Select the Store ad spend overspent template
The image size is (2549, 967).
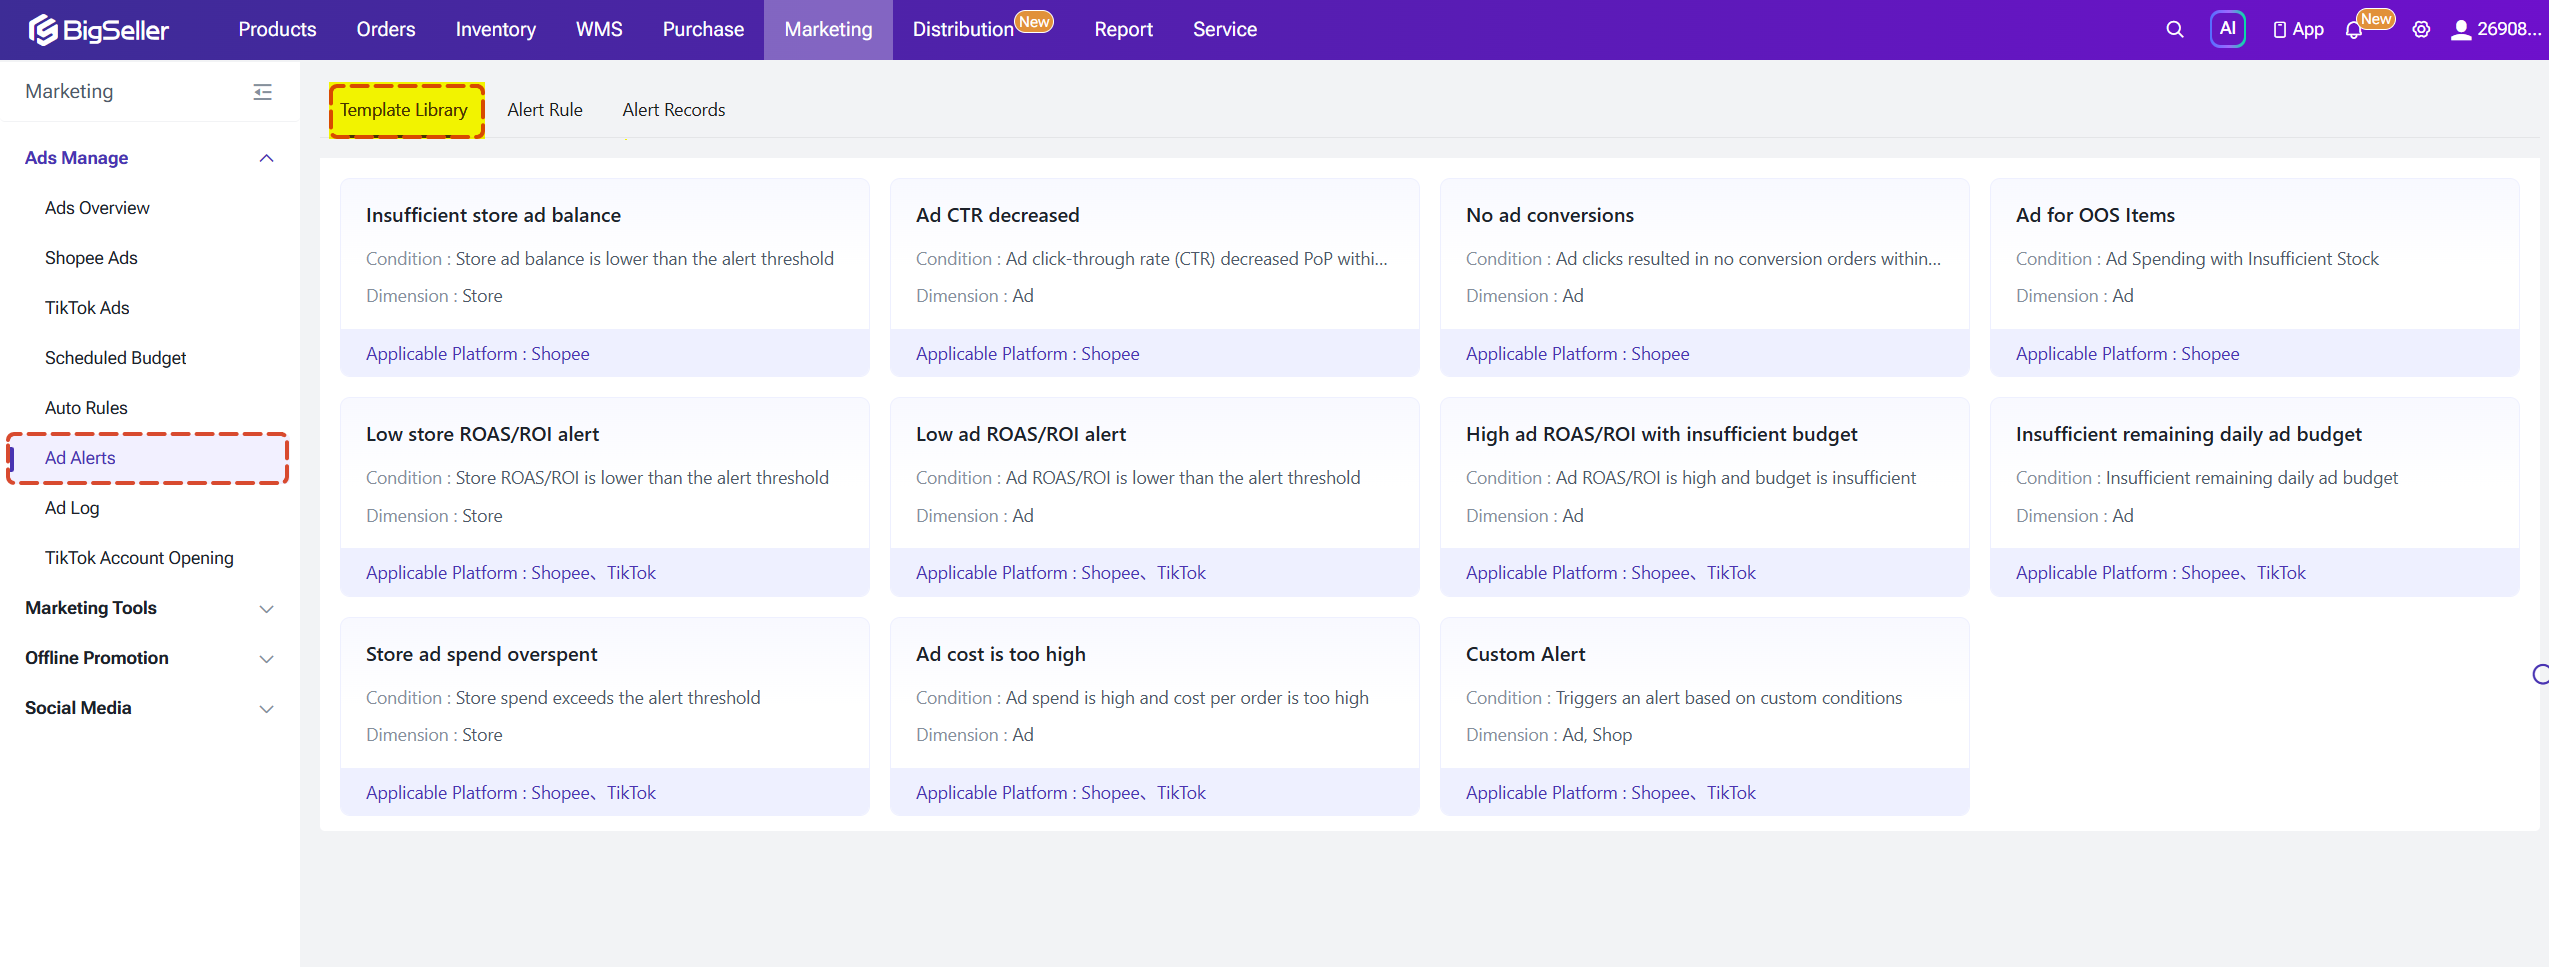coord(604,716)
